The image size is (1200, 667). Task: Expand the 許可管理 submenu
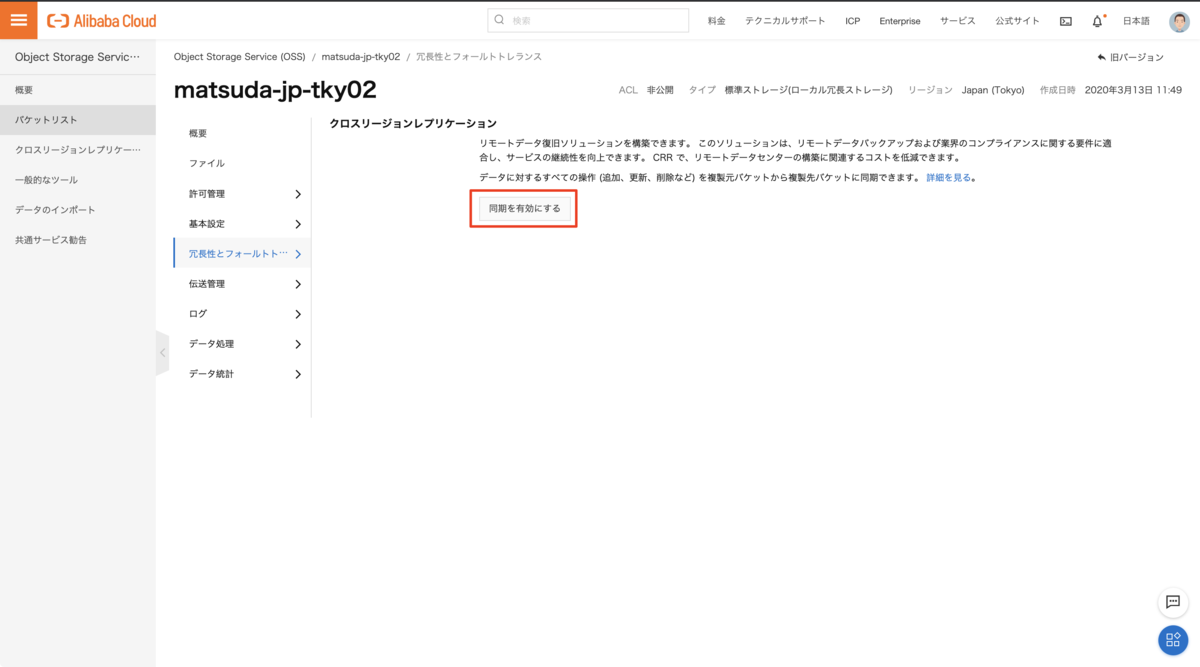click(245, 194)
